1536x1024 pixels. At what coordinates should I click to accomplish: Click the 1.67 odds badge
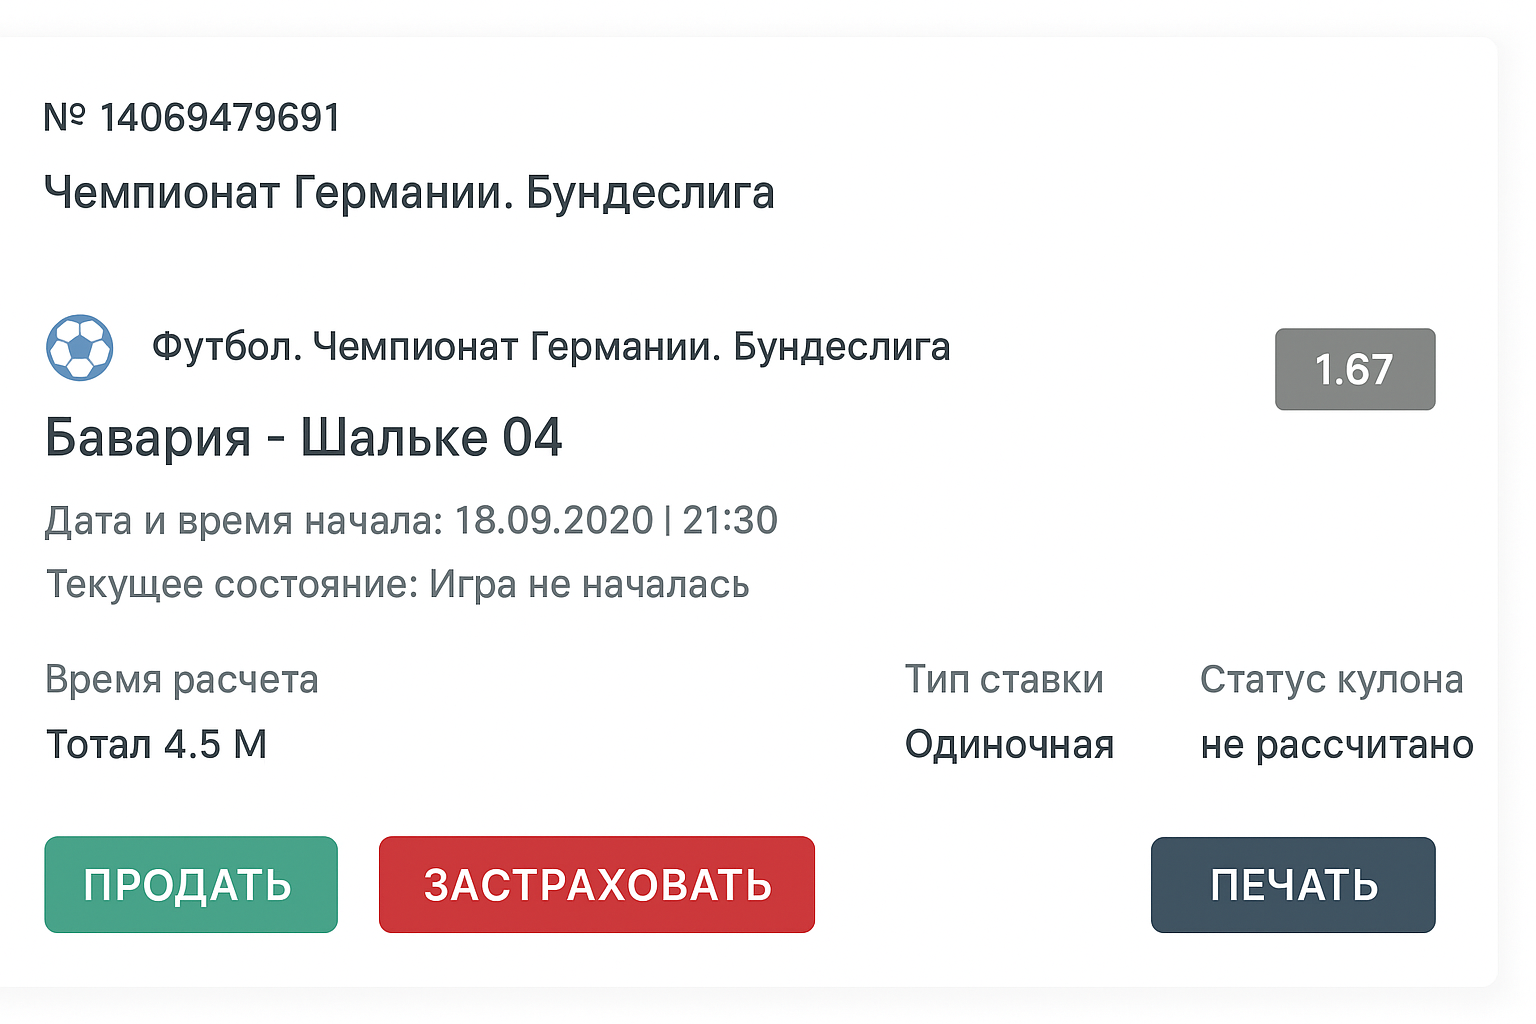click(1355, 369)
